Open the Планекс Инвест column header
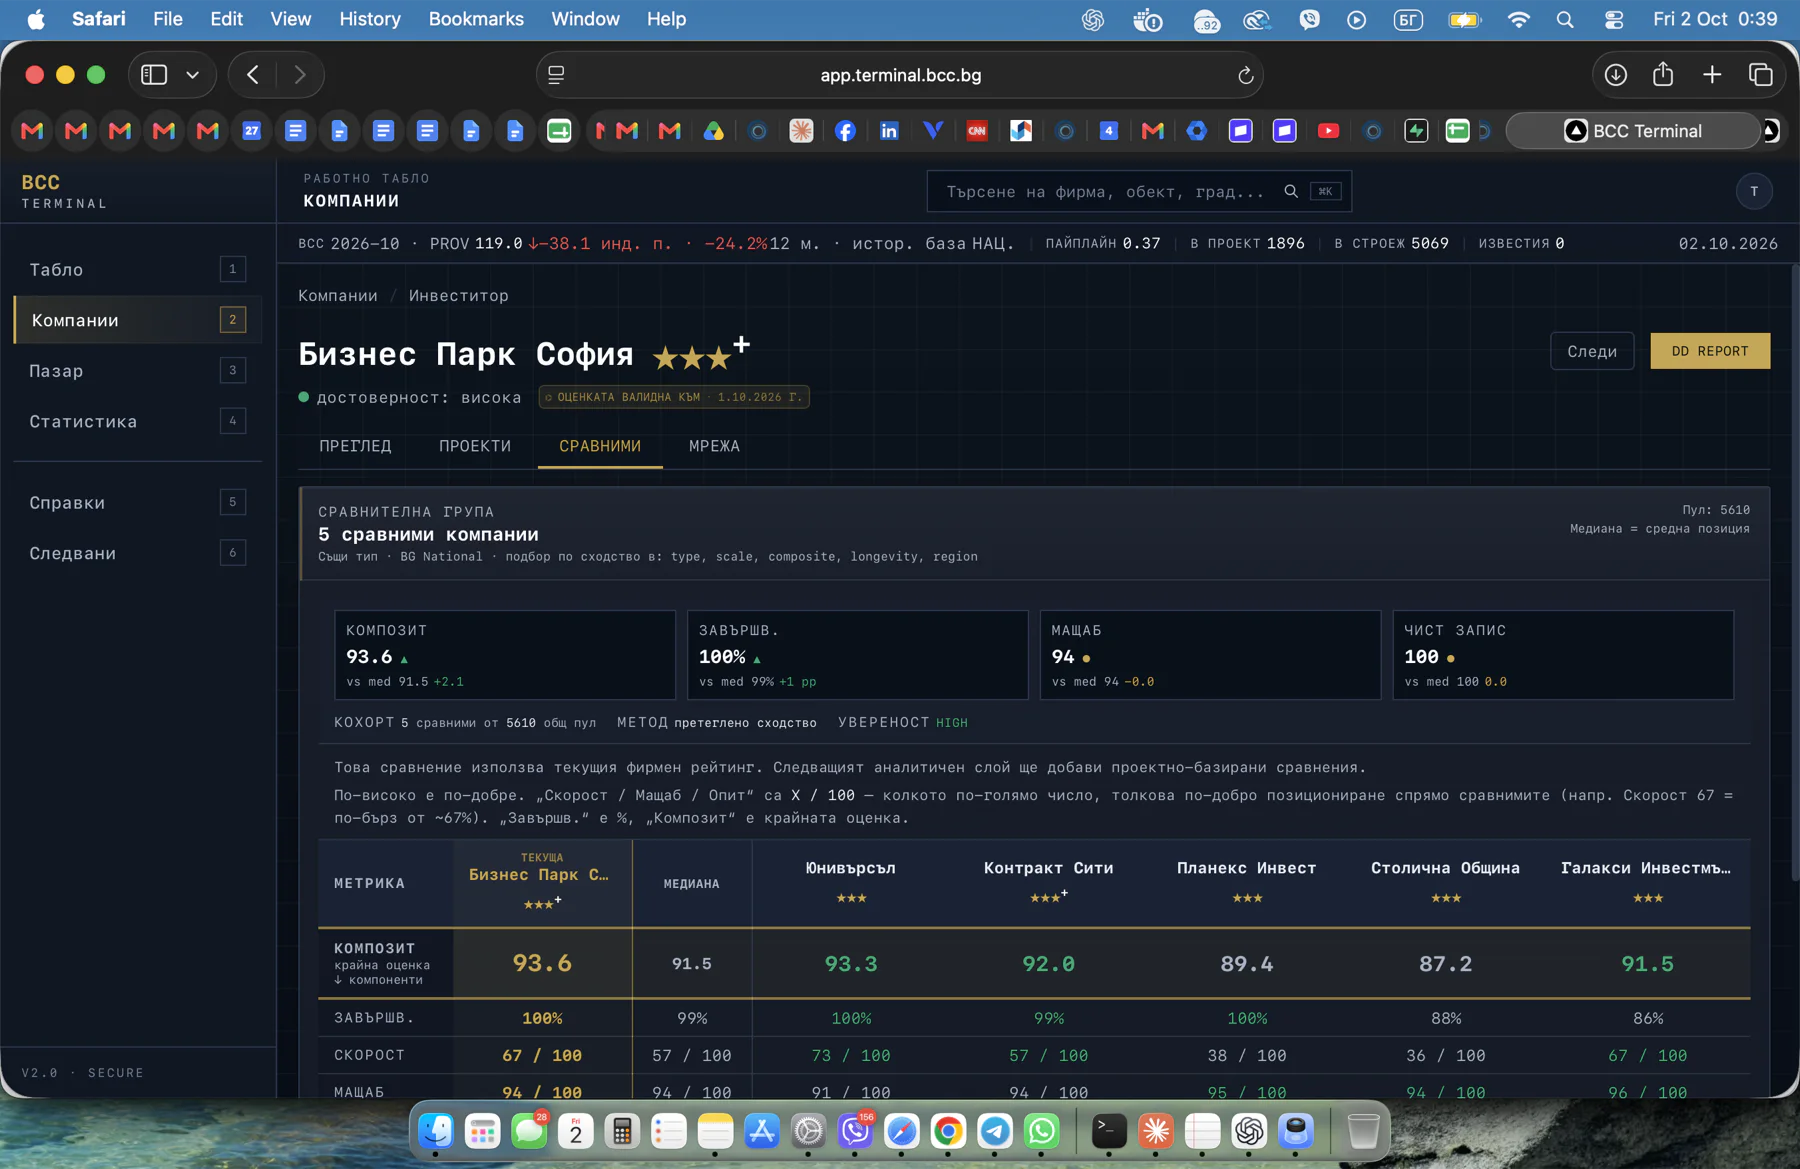 point(1246,882)
